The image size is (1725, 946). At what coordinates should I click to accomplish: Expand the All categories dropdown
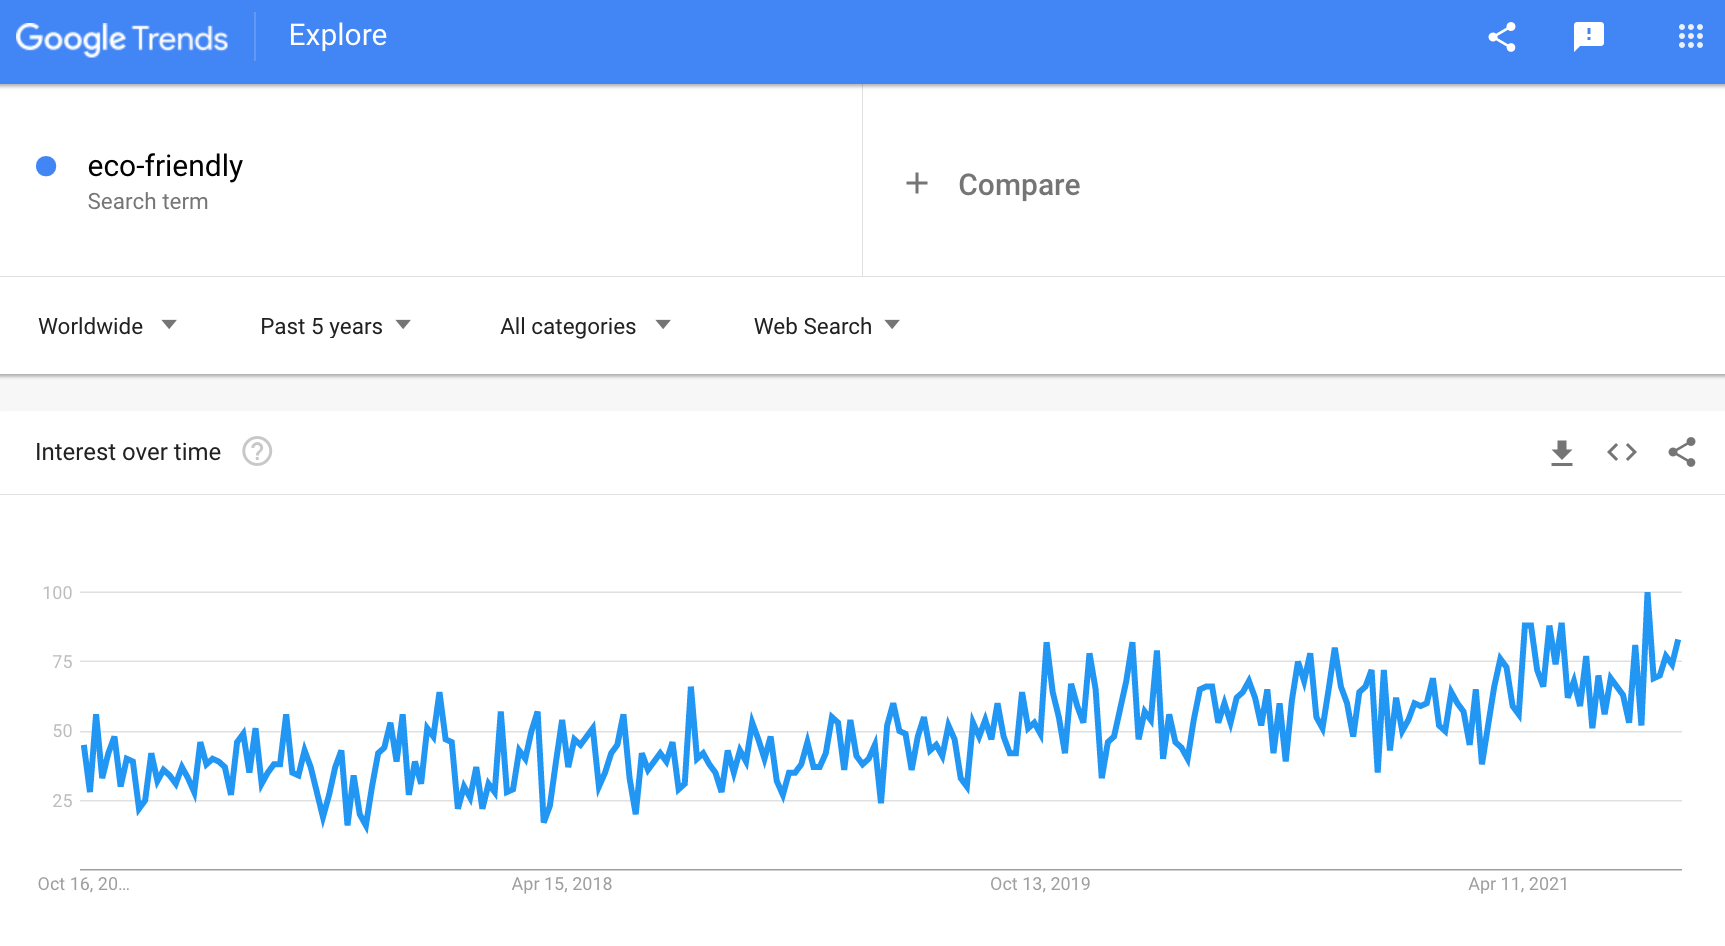click(585, 326)
